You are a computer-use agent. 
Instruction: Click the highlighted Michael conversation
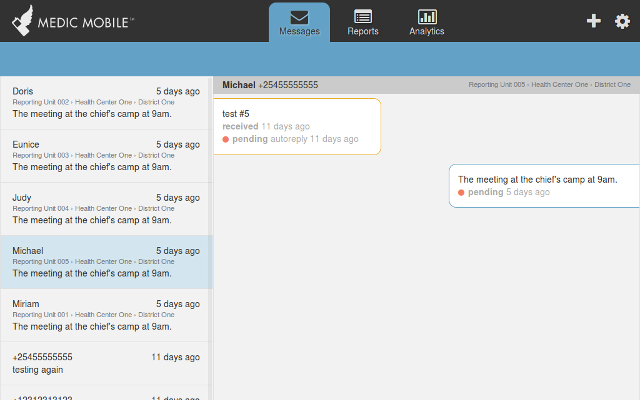(x=106, y=262)
